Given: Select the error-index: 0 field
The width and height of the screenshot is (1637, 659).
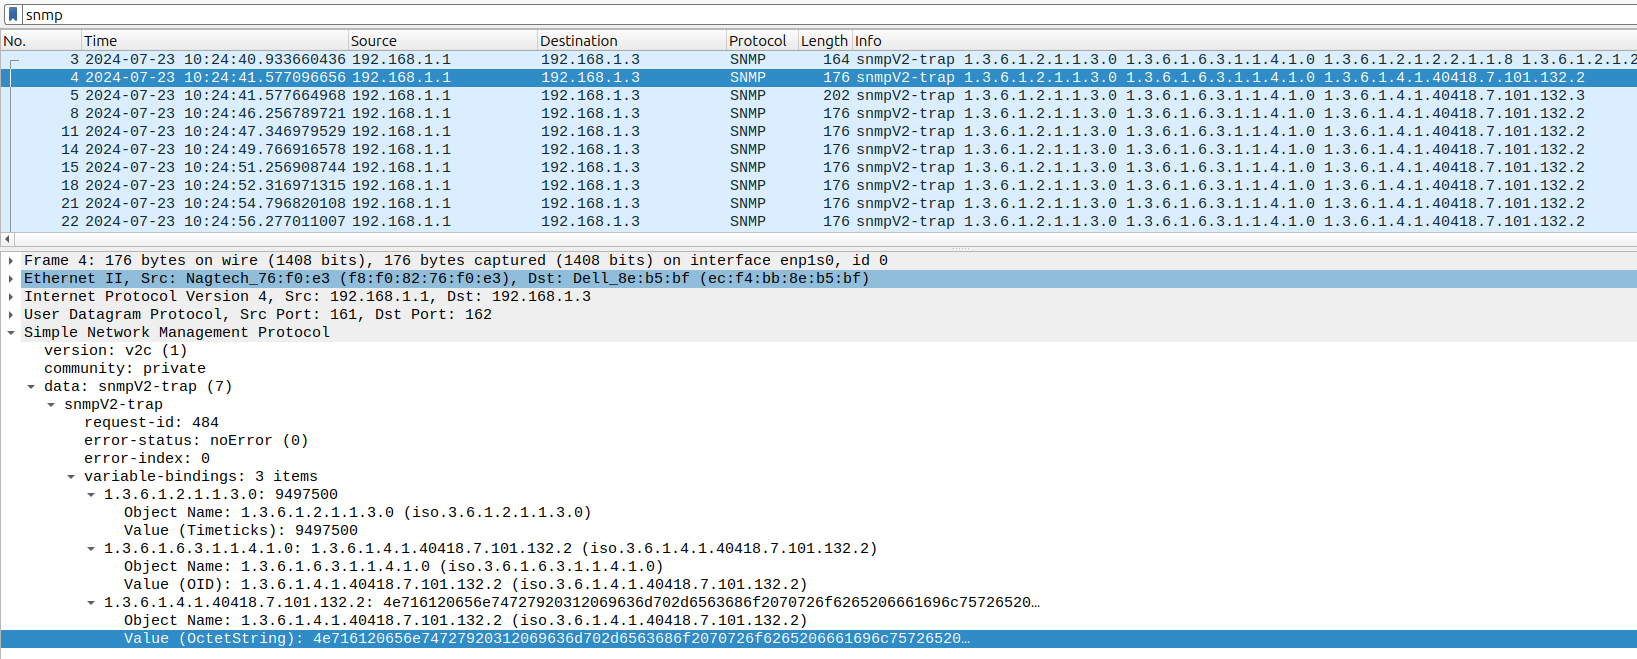Looking at the screenshot, I should (147, 458).
